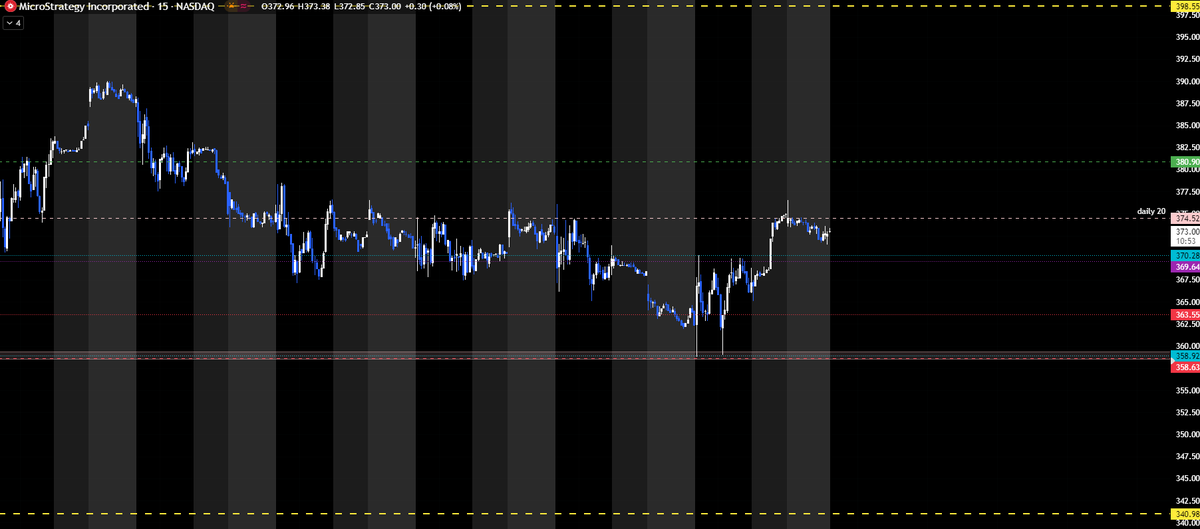1200x529 pixels.
Task: Select the 398 yellow price label at top
Action: (1185, 6)
